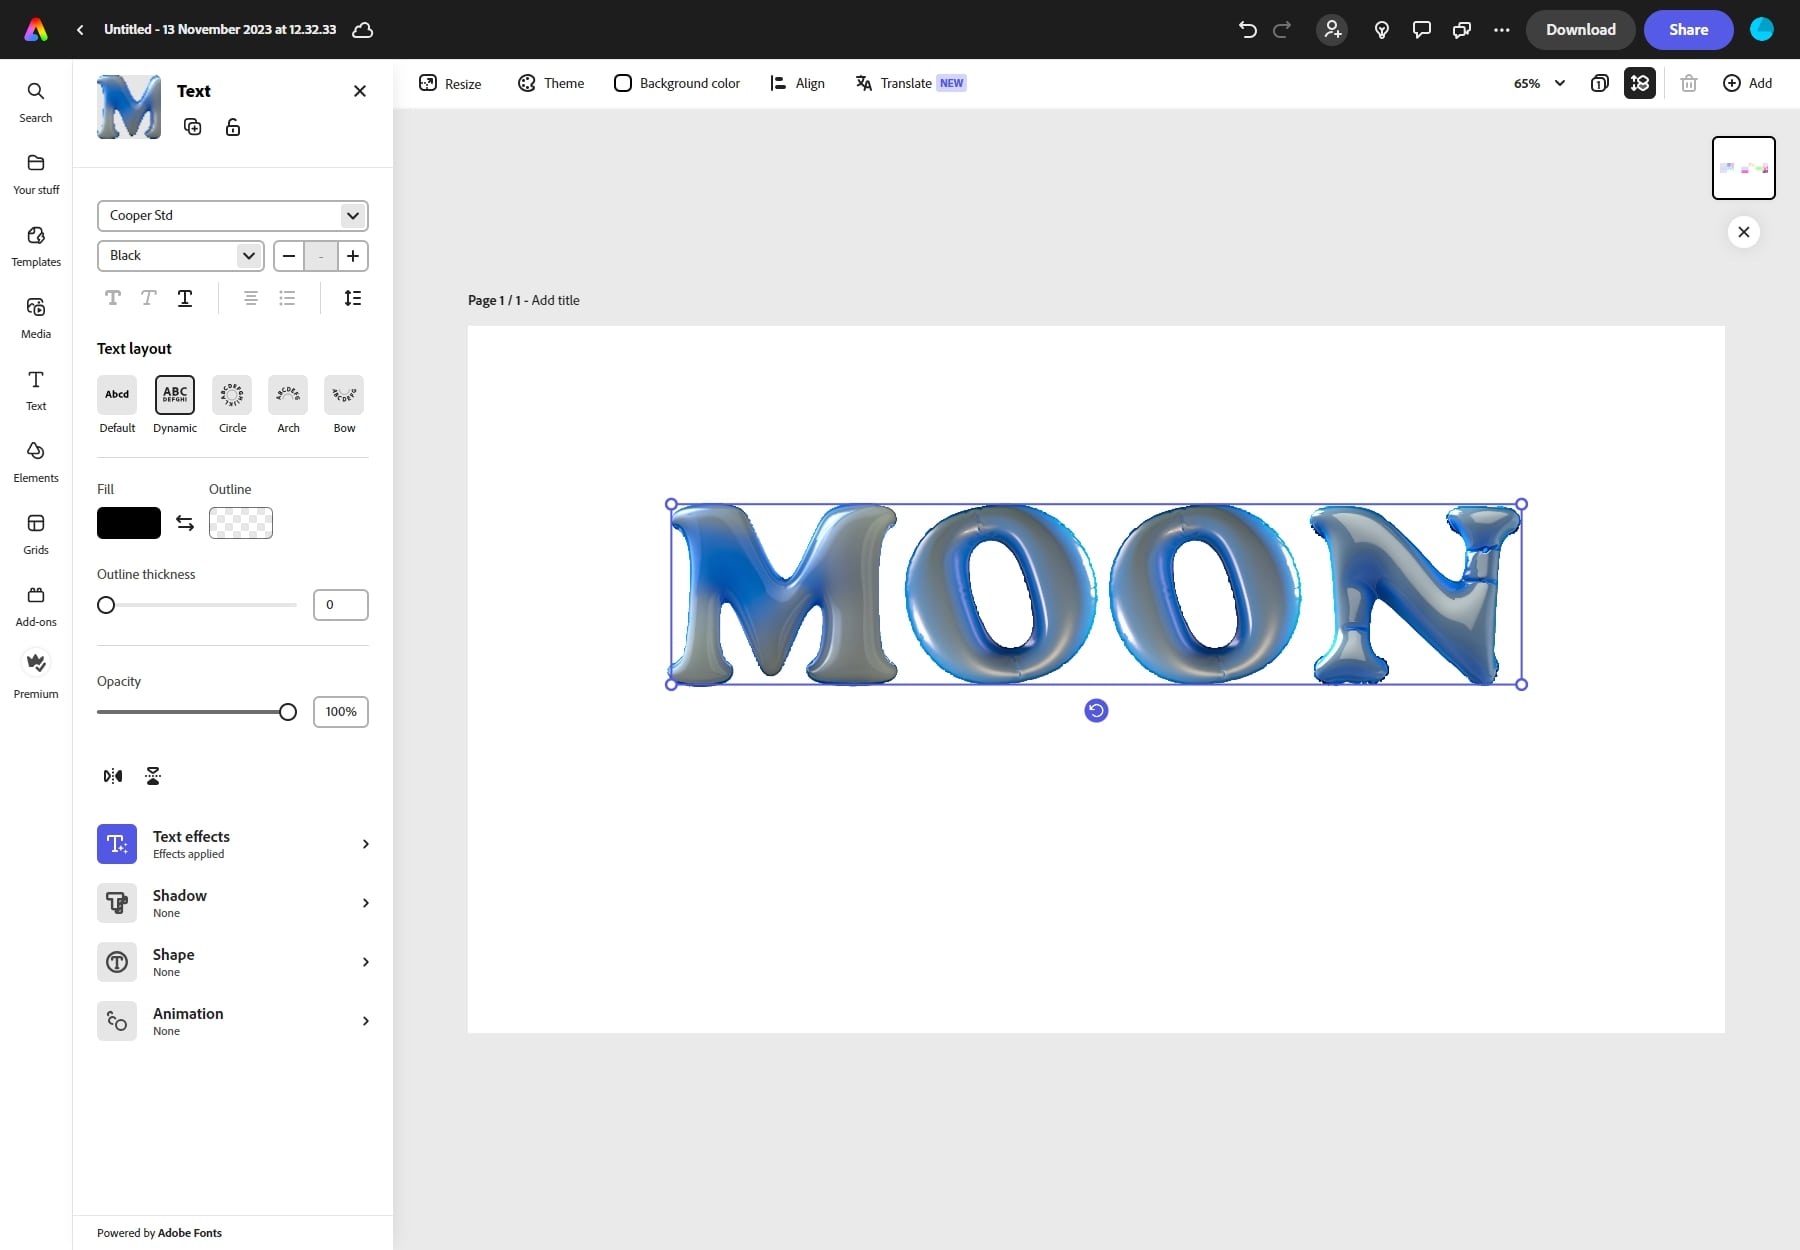The width and height of the screenshot is (1800, 1250).
Task: Toggle underline formatting
Action: (184, 298)
